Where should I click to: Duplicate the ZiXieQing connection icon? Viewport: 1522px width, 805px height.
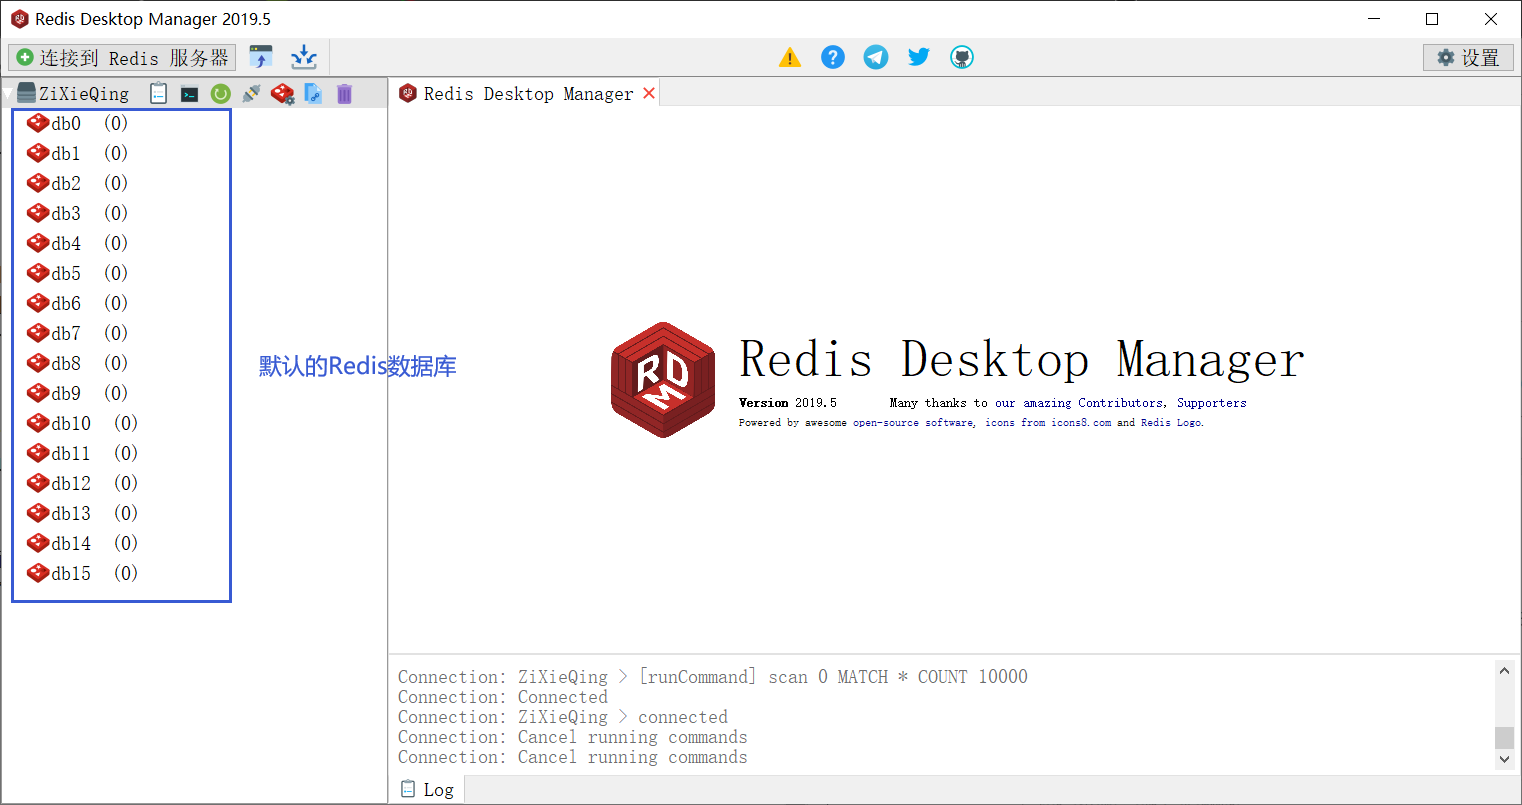(x=313, y=94)
